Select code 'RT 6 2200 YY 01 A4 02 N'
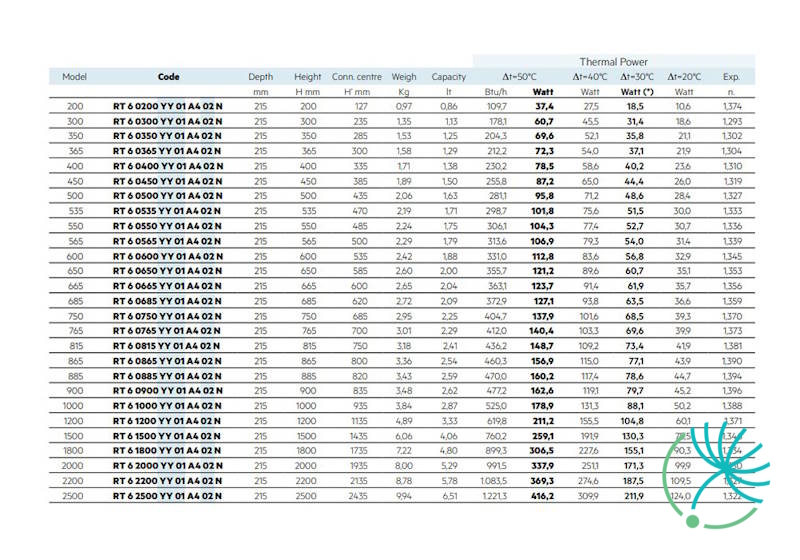 [x=167, y=481]
